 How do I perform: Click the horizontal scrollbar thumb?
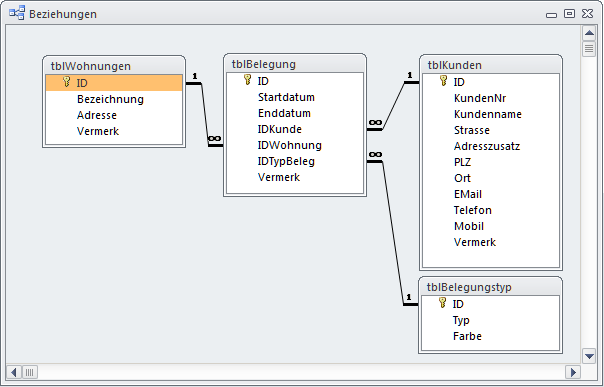30,372
